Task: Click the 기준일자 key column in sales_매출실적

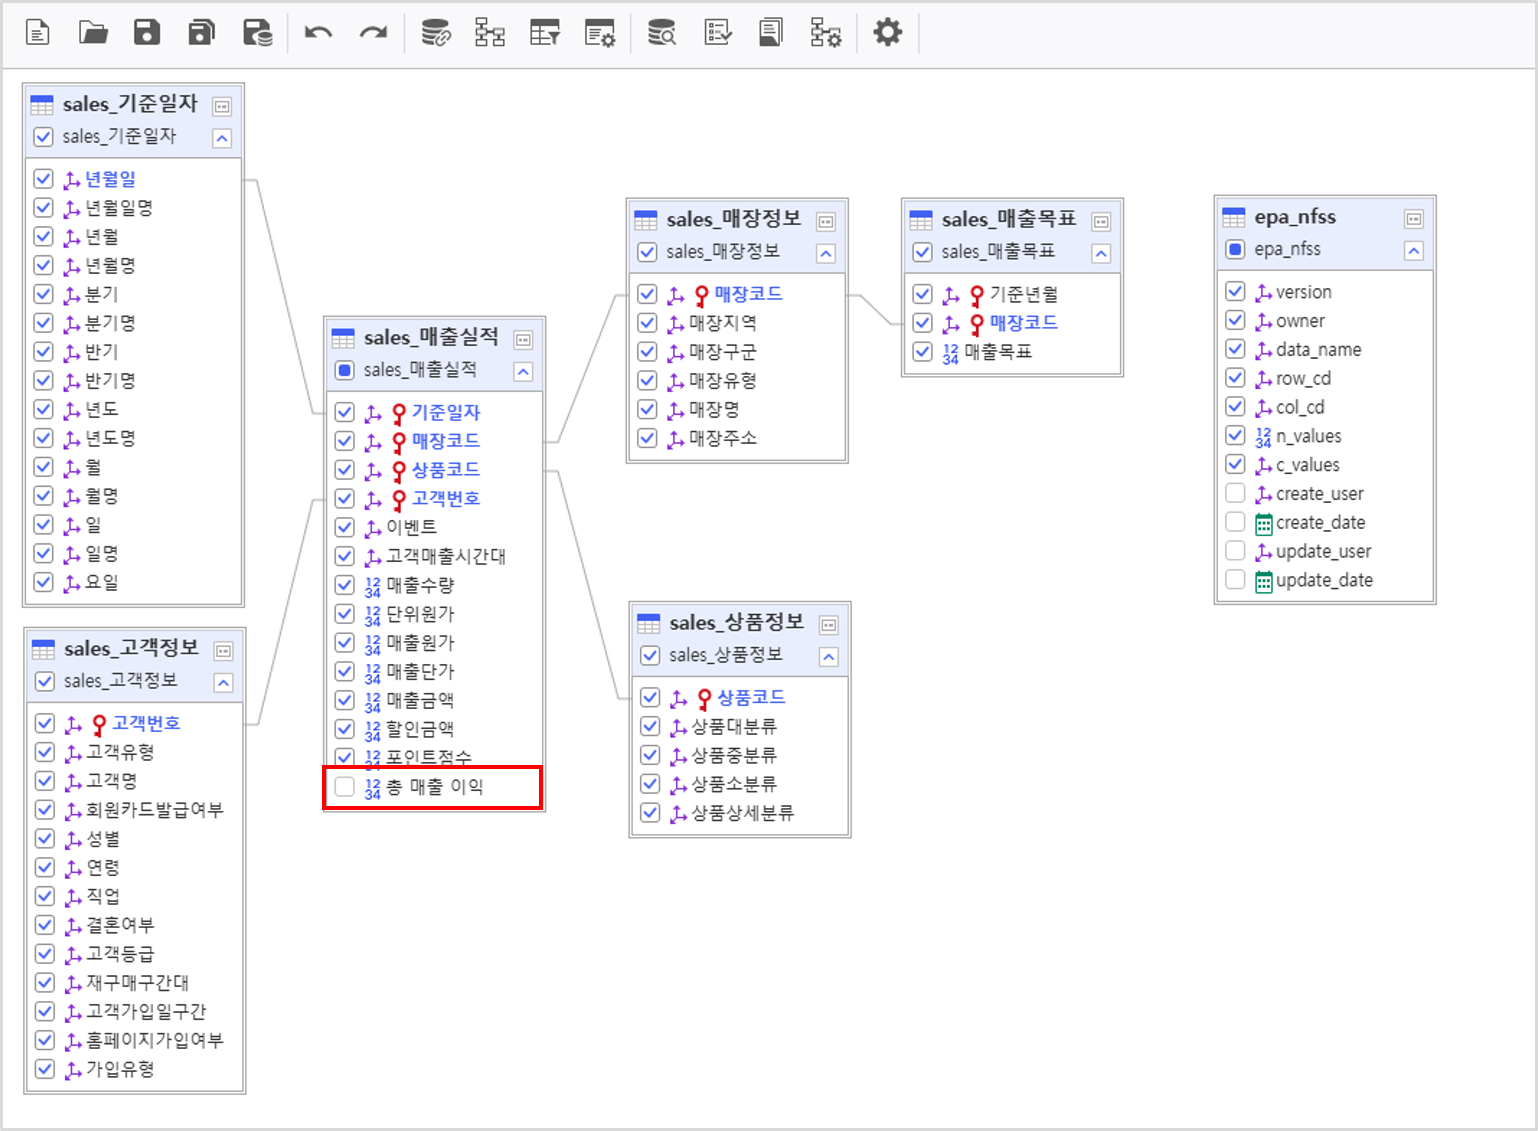Action: [x=446, y=412]
